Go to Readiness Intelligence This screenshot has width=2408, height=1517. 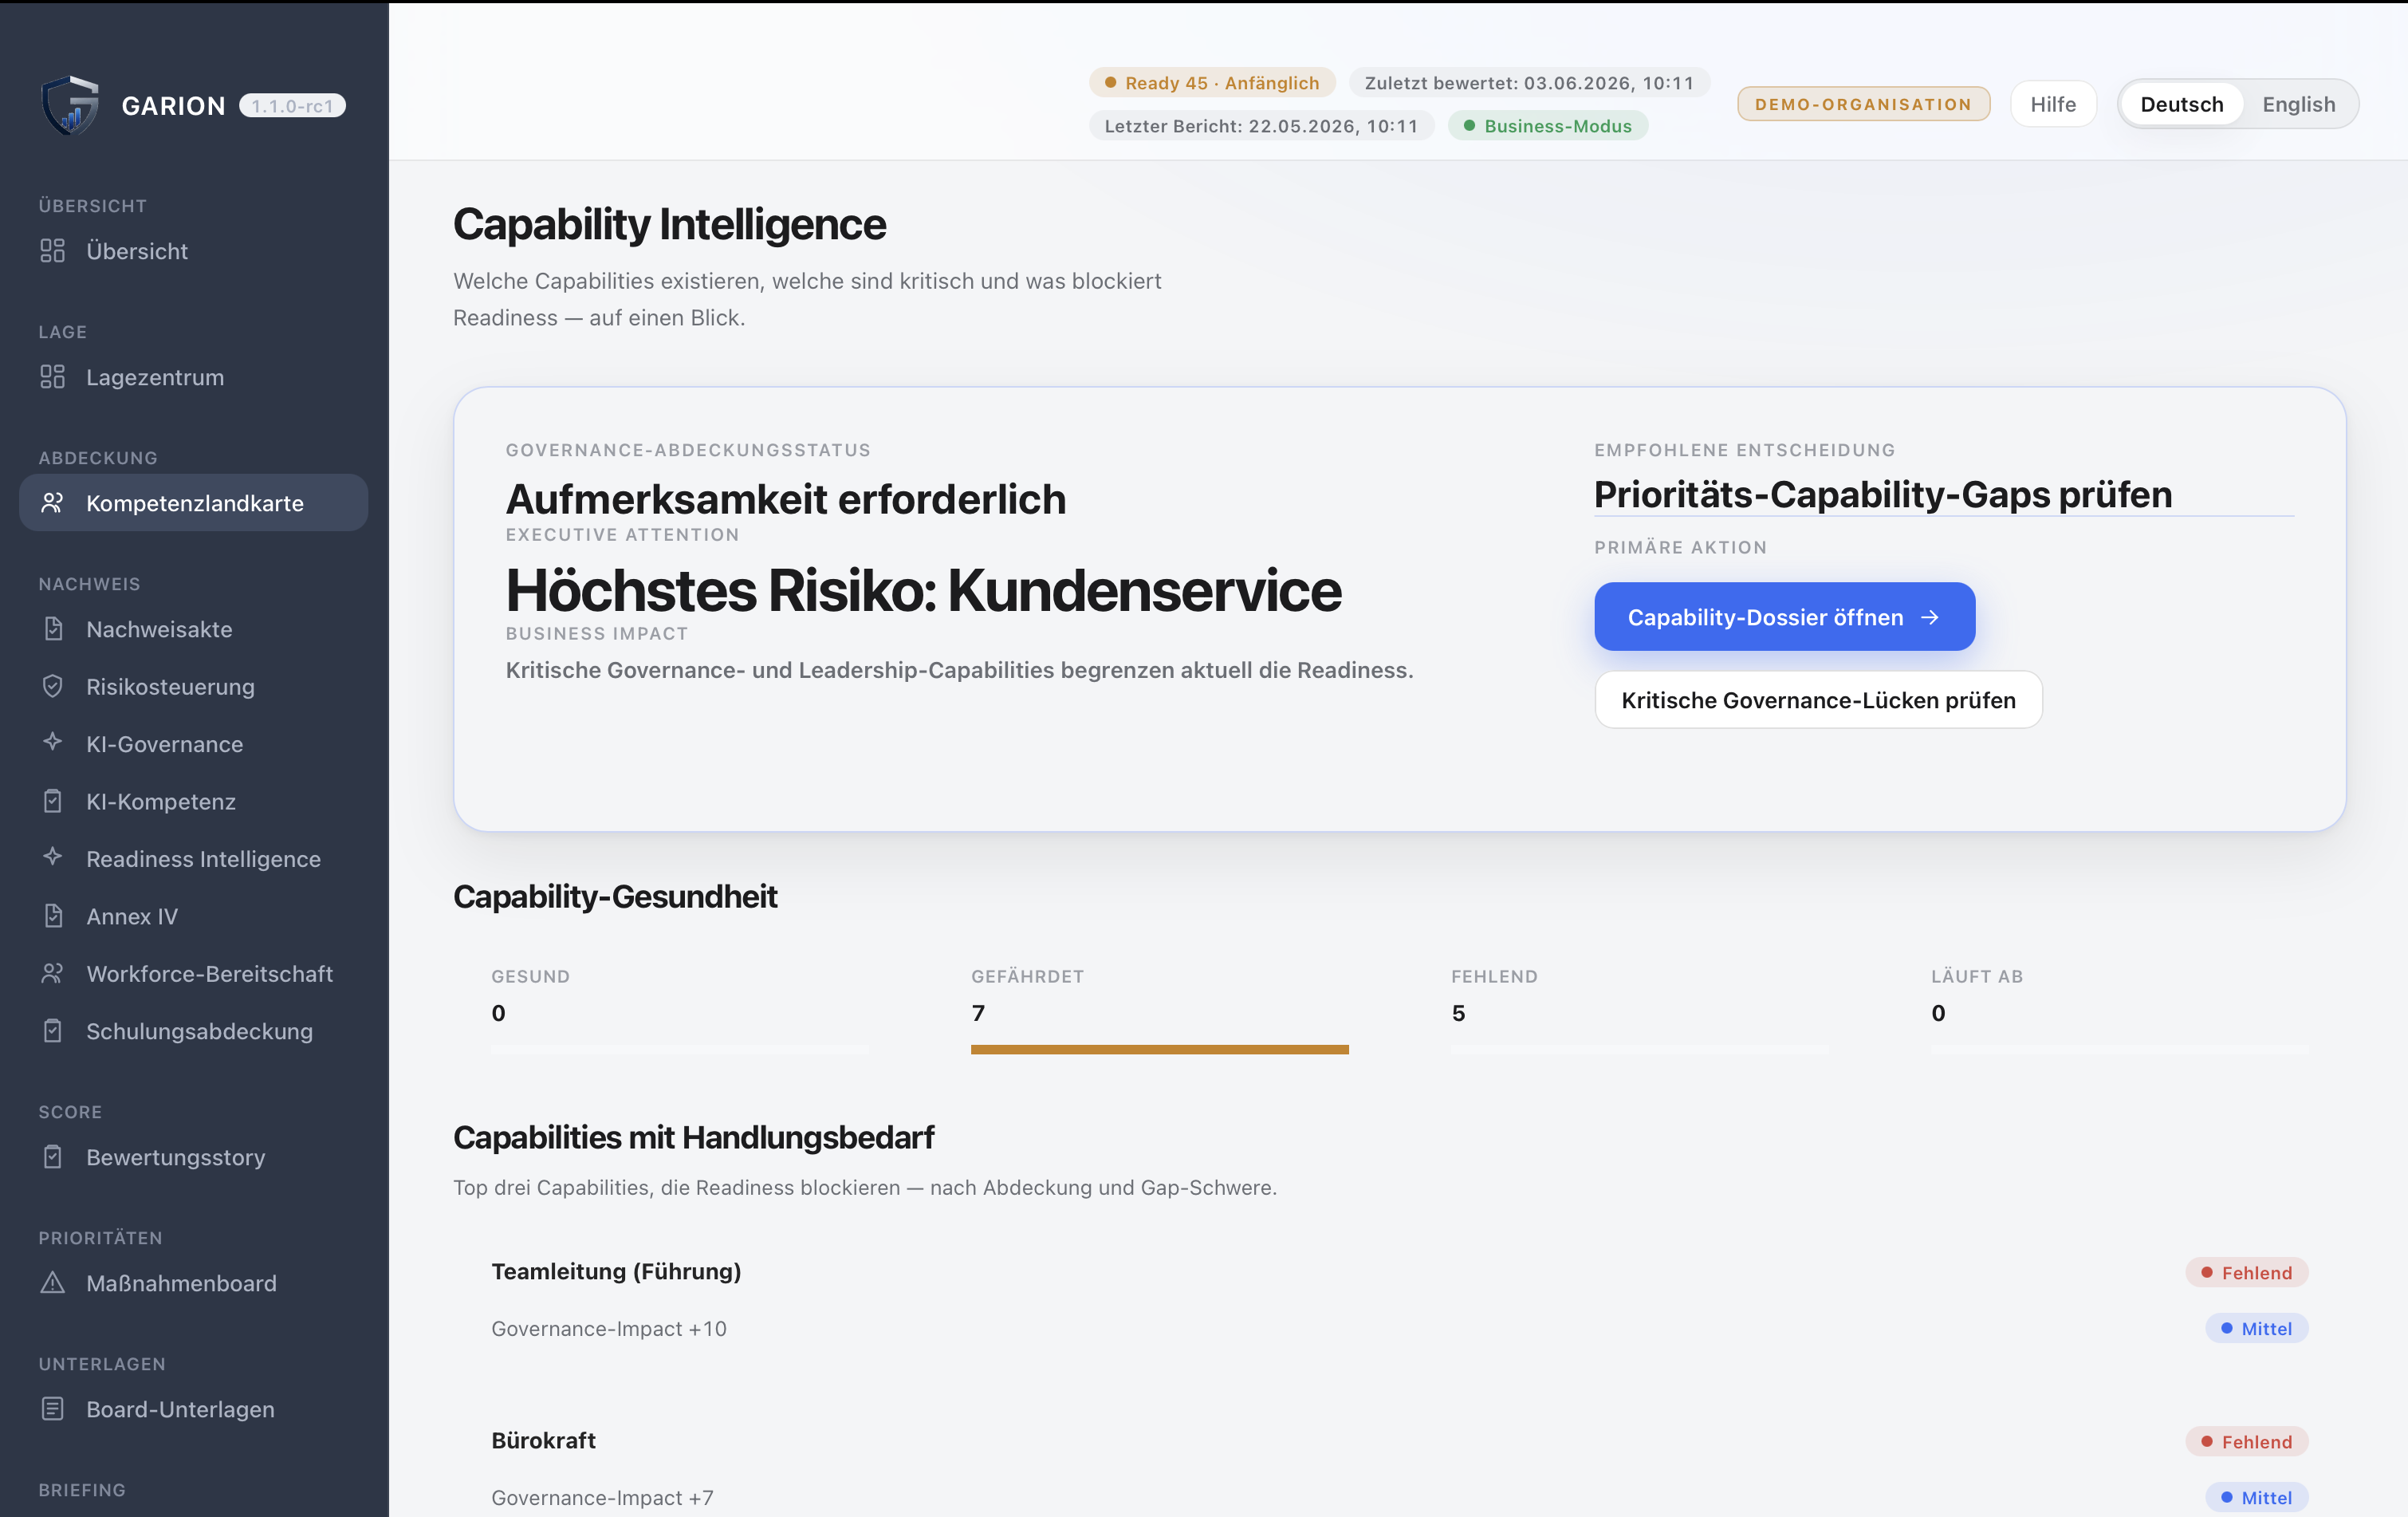[x=194, y=859]
